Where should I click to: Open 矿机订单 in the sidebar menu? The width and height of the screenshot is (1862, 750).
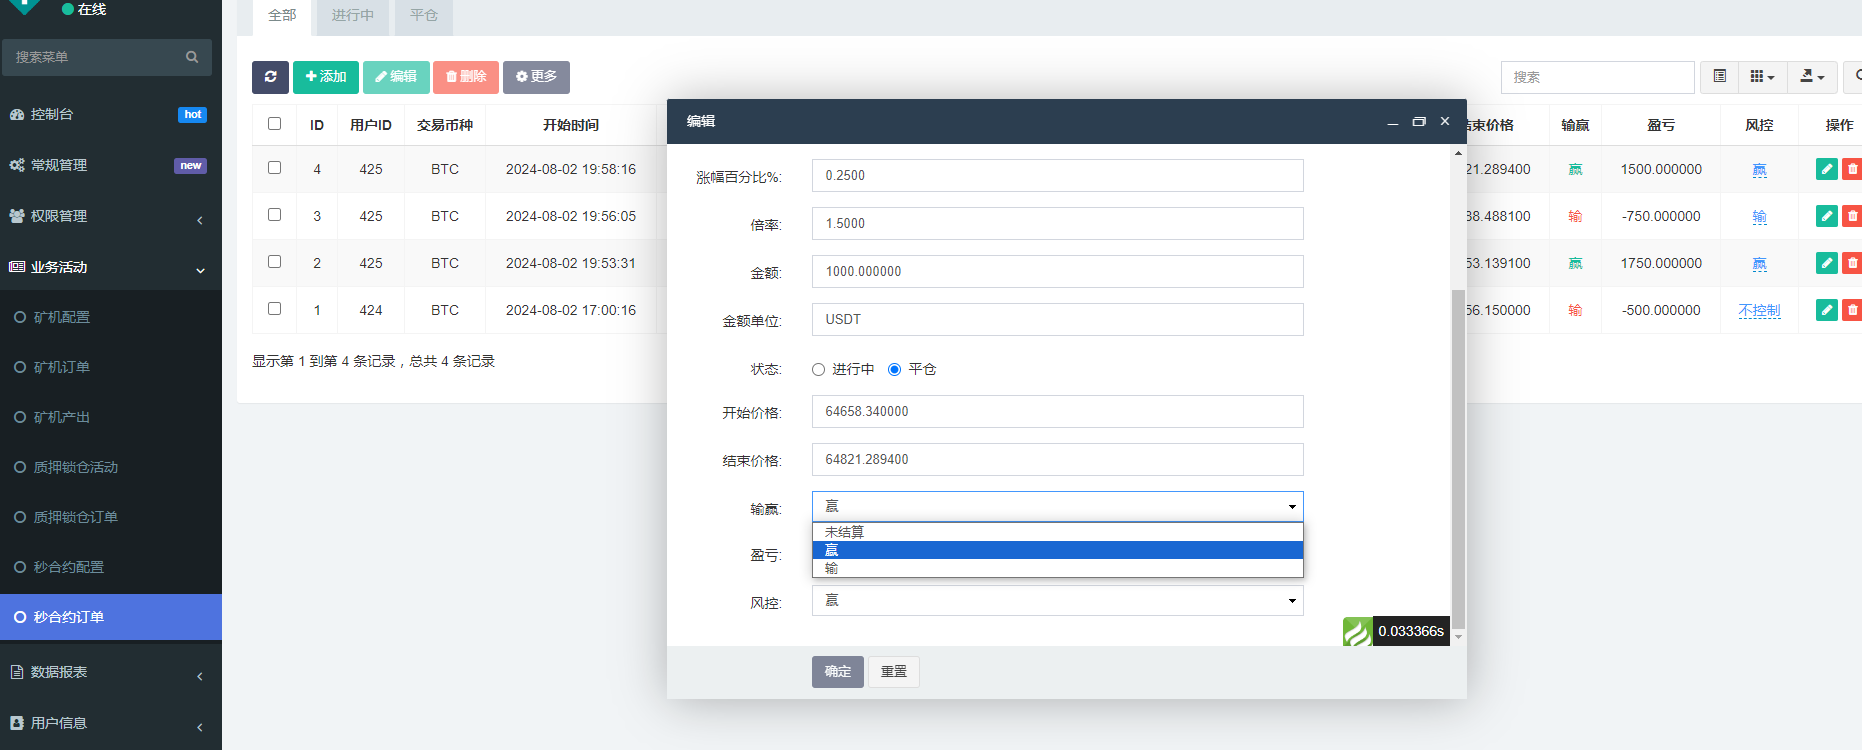click(x=62, y=367)
